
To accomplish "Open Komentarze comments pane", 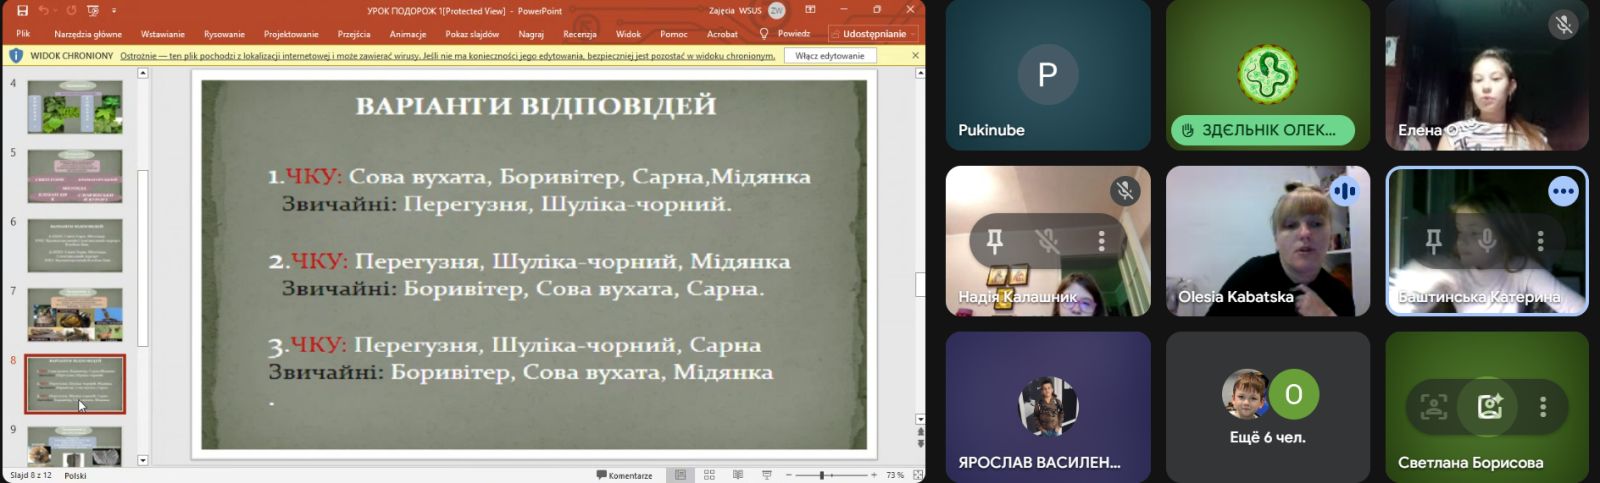I will pos(625,475).
